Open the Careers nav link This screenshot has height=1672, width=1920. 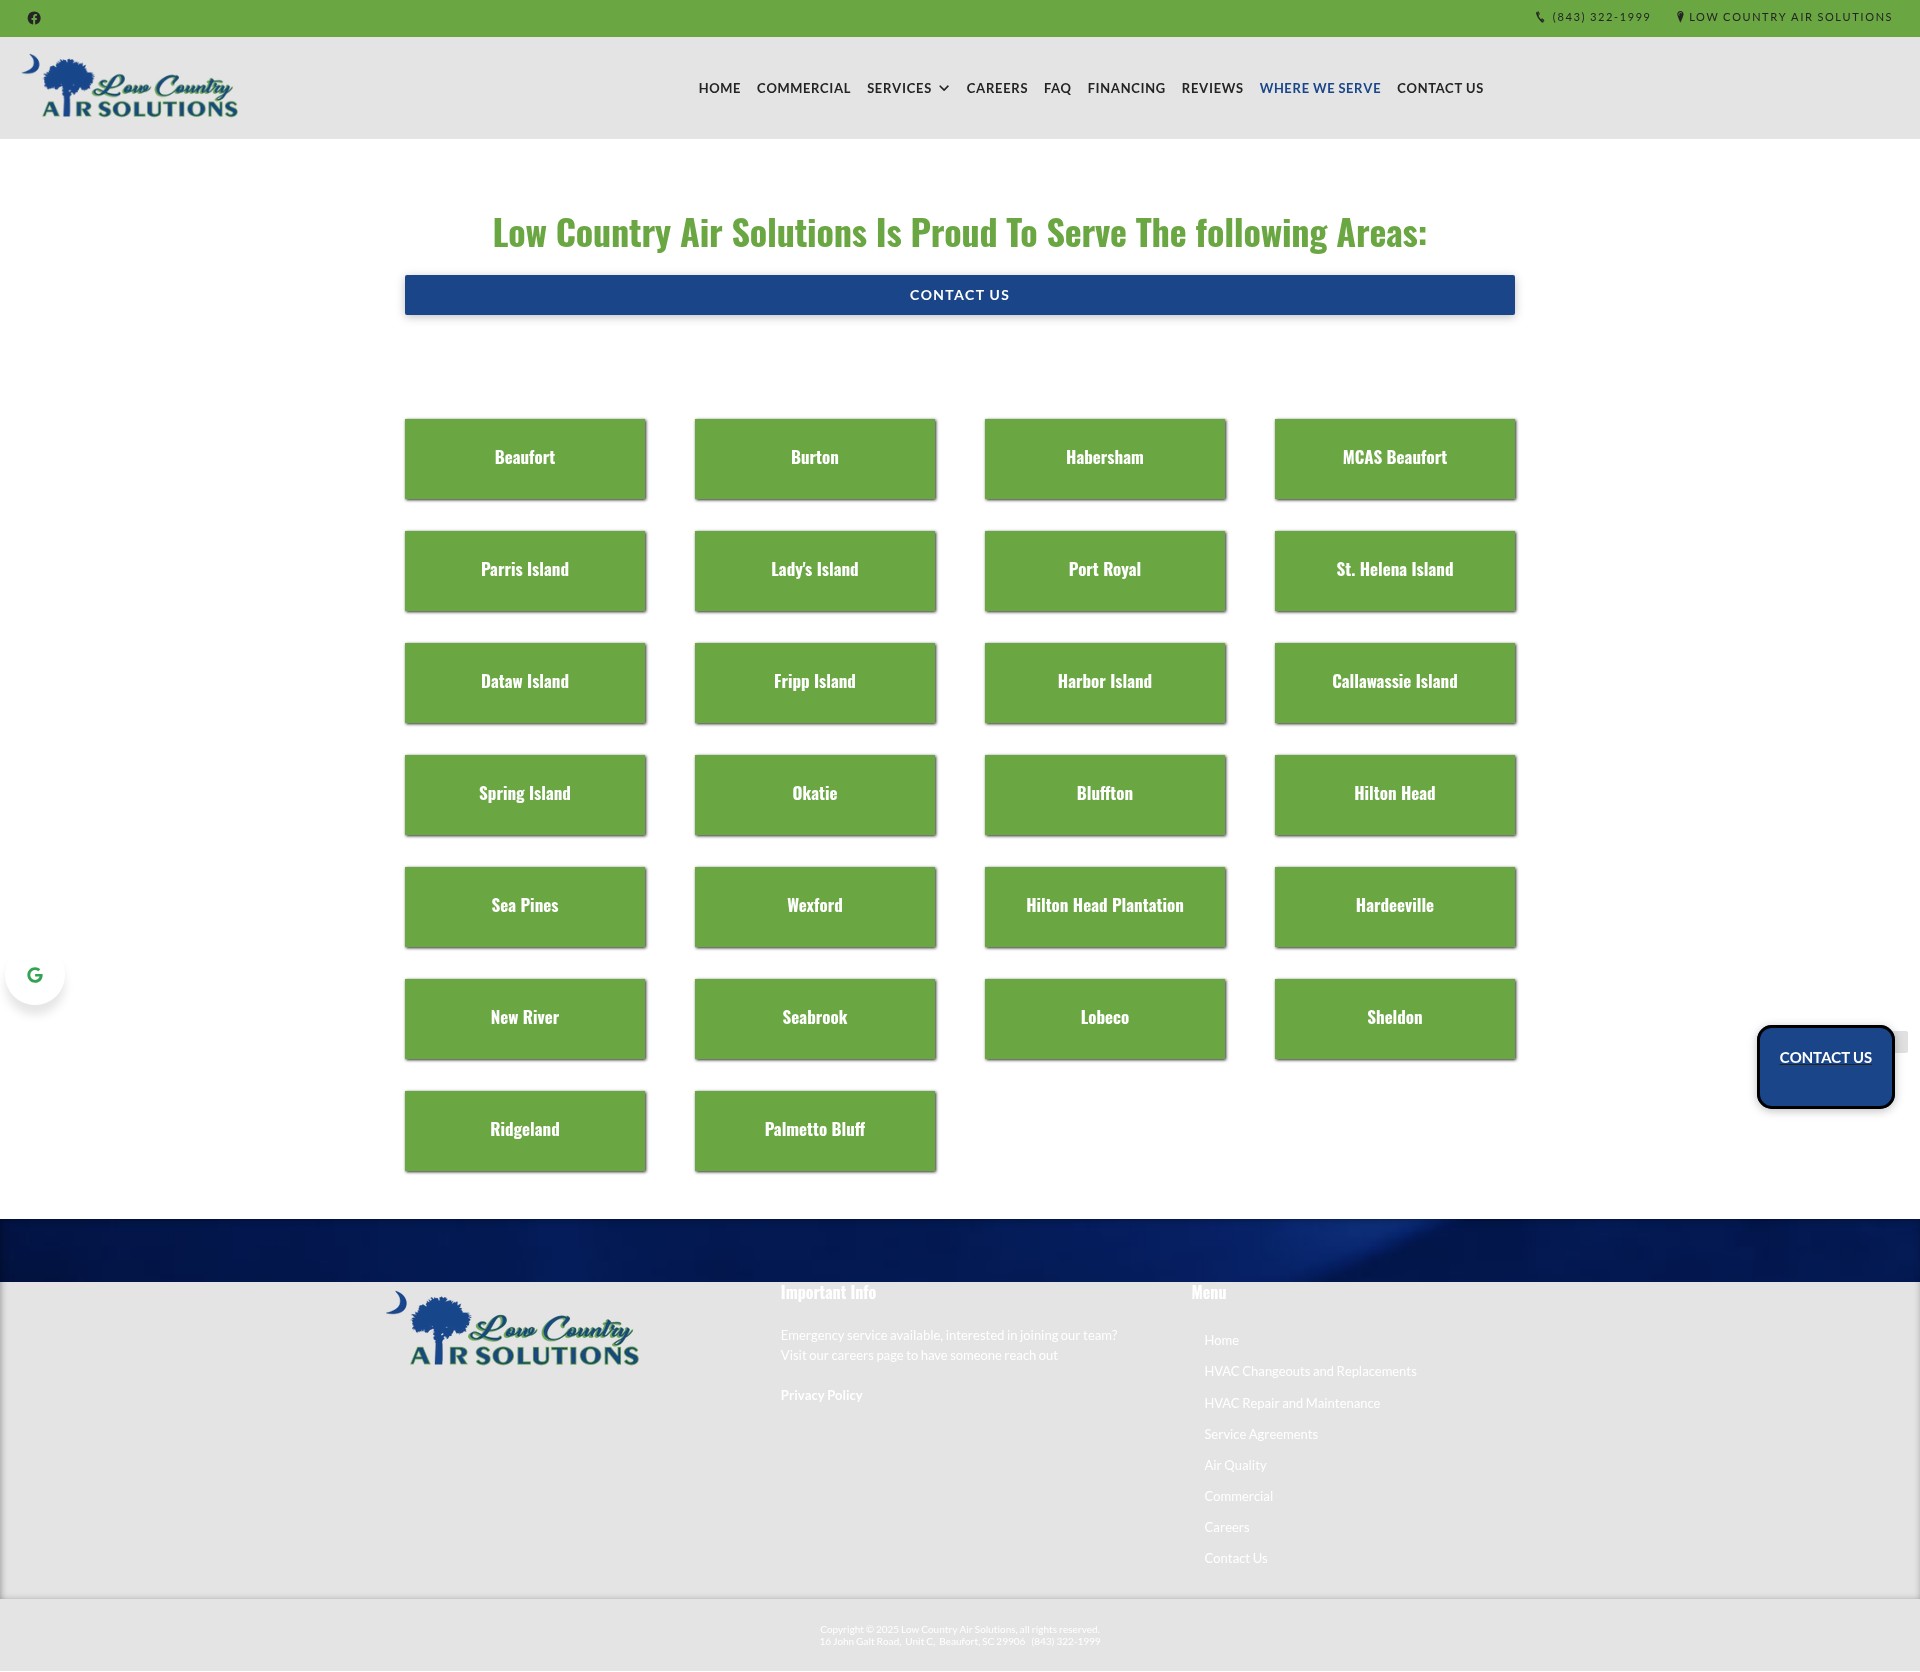(x=996, y=88)
